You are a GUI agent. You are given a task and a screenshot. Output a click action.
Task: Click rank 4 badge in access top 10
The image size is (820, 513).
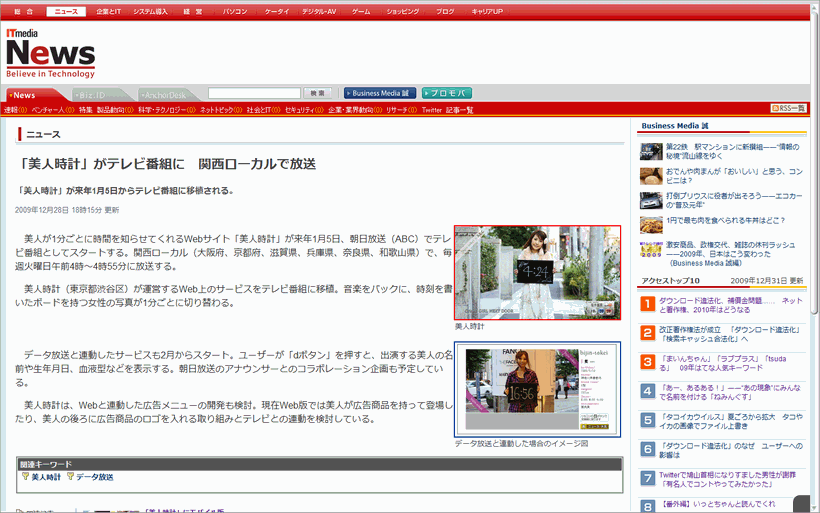(x=647, y=391)
